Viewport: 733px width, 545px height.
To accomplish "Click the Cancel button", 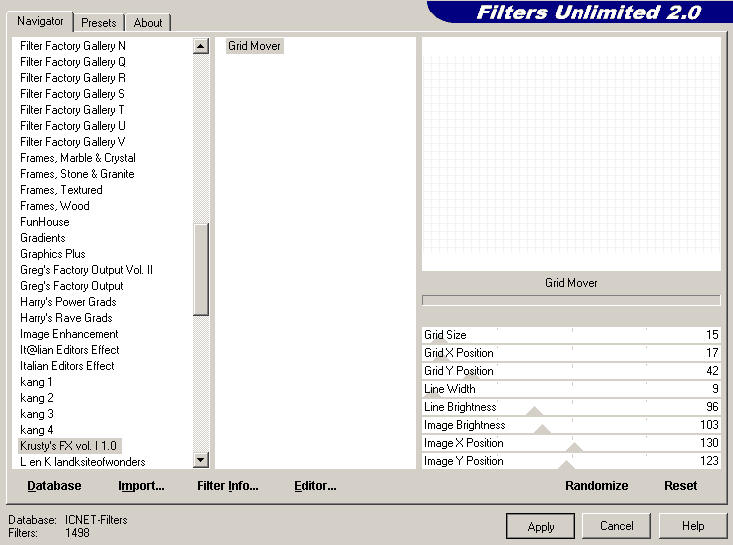I will 616,525.
